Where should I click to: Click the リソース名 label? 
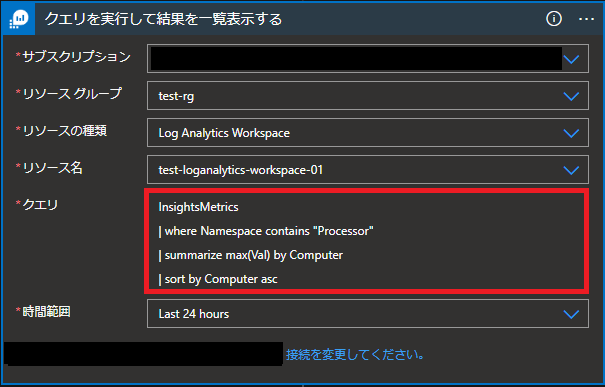[x=52, y=168]
